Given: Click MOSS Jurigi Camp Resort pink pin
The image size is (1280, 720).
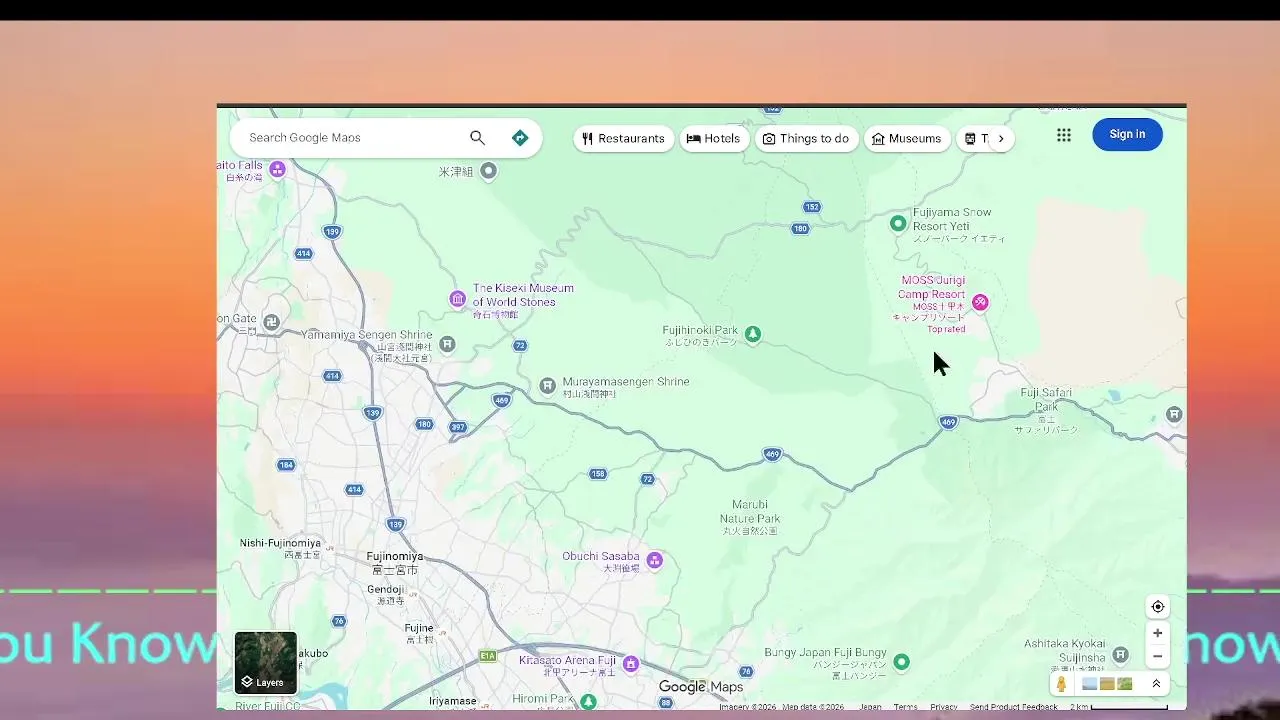Looking at the screenshot, I should pos(980,302).
